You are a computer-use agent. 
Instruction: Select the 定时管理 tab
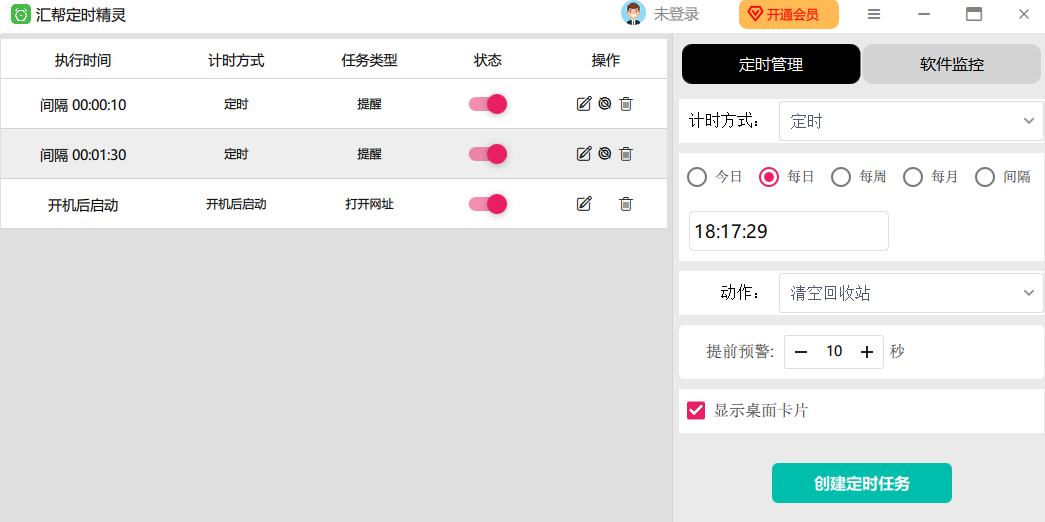[770, 64]
